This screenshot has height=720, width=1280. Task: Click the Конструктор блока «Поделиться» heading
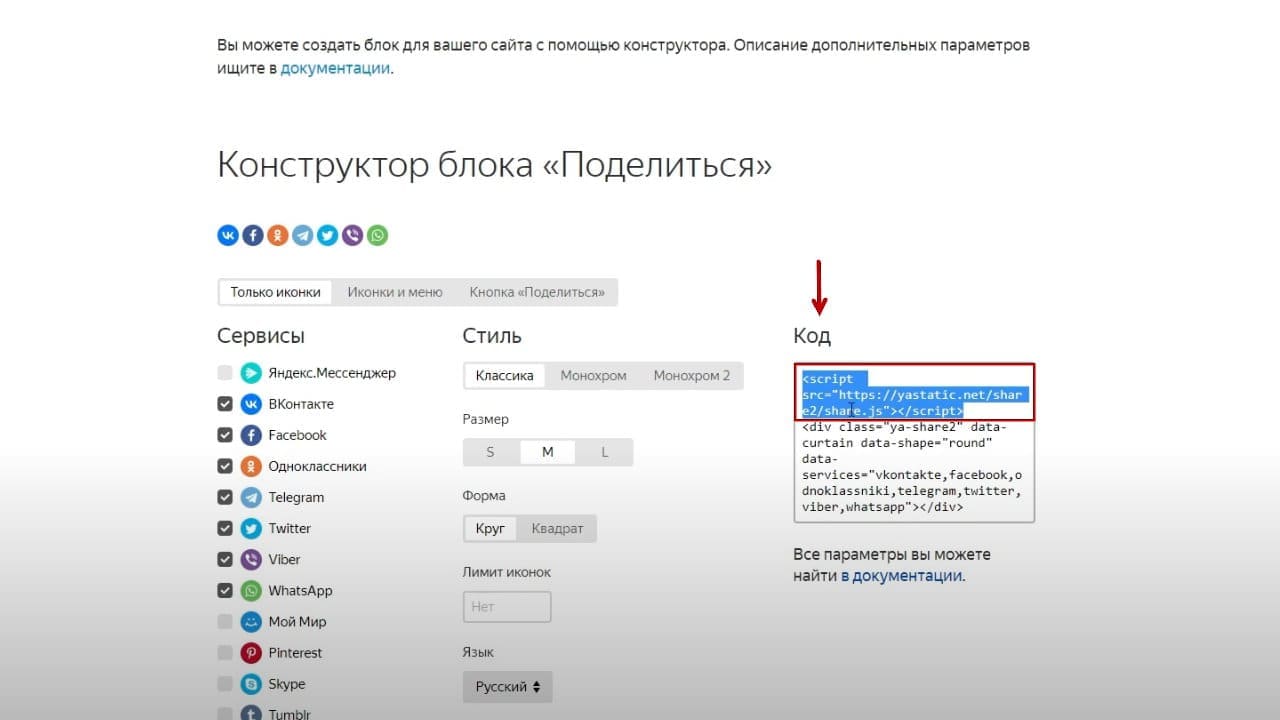(x=494, y=166)
